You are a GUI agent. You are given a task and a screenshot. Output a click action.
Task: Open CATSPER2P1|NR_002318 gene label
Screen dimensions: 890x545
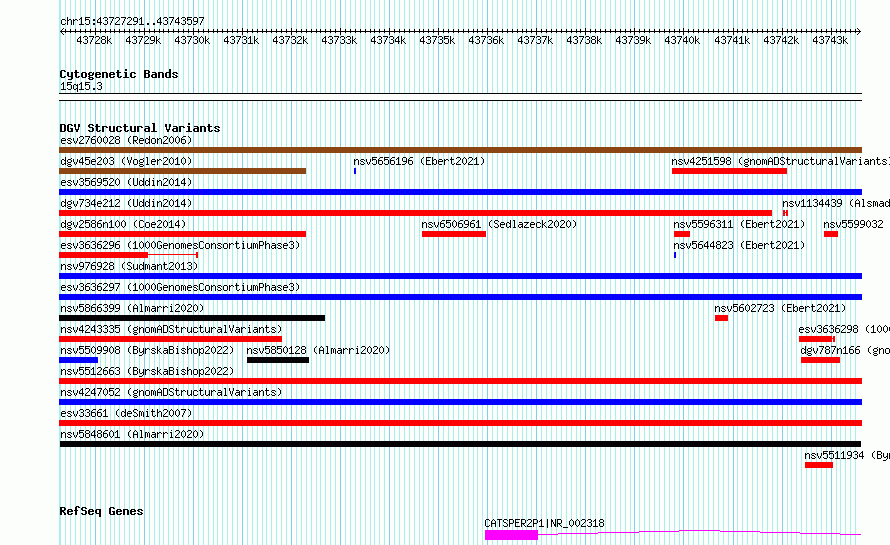[544, 523]
